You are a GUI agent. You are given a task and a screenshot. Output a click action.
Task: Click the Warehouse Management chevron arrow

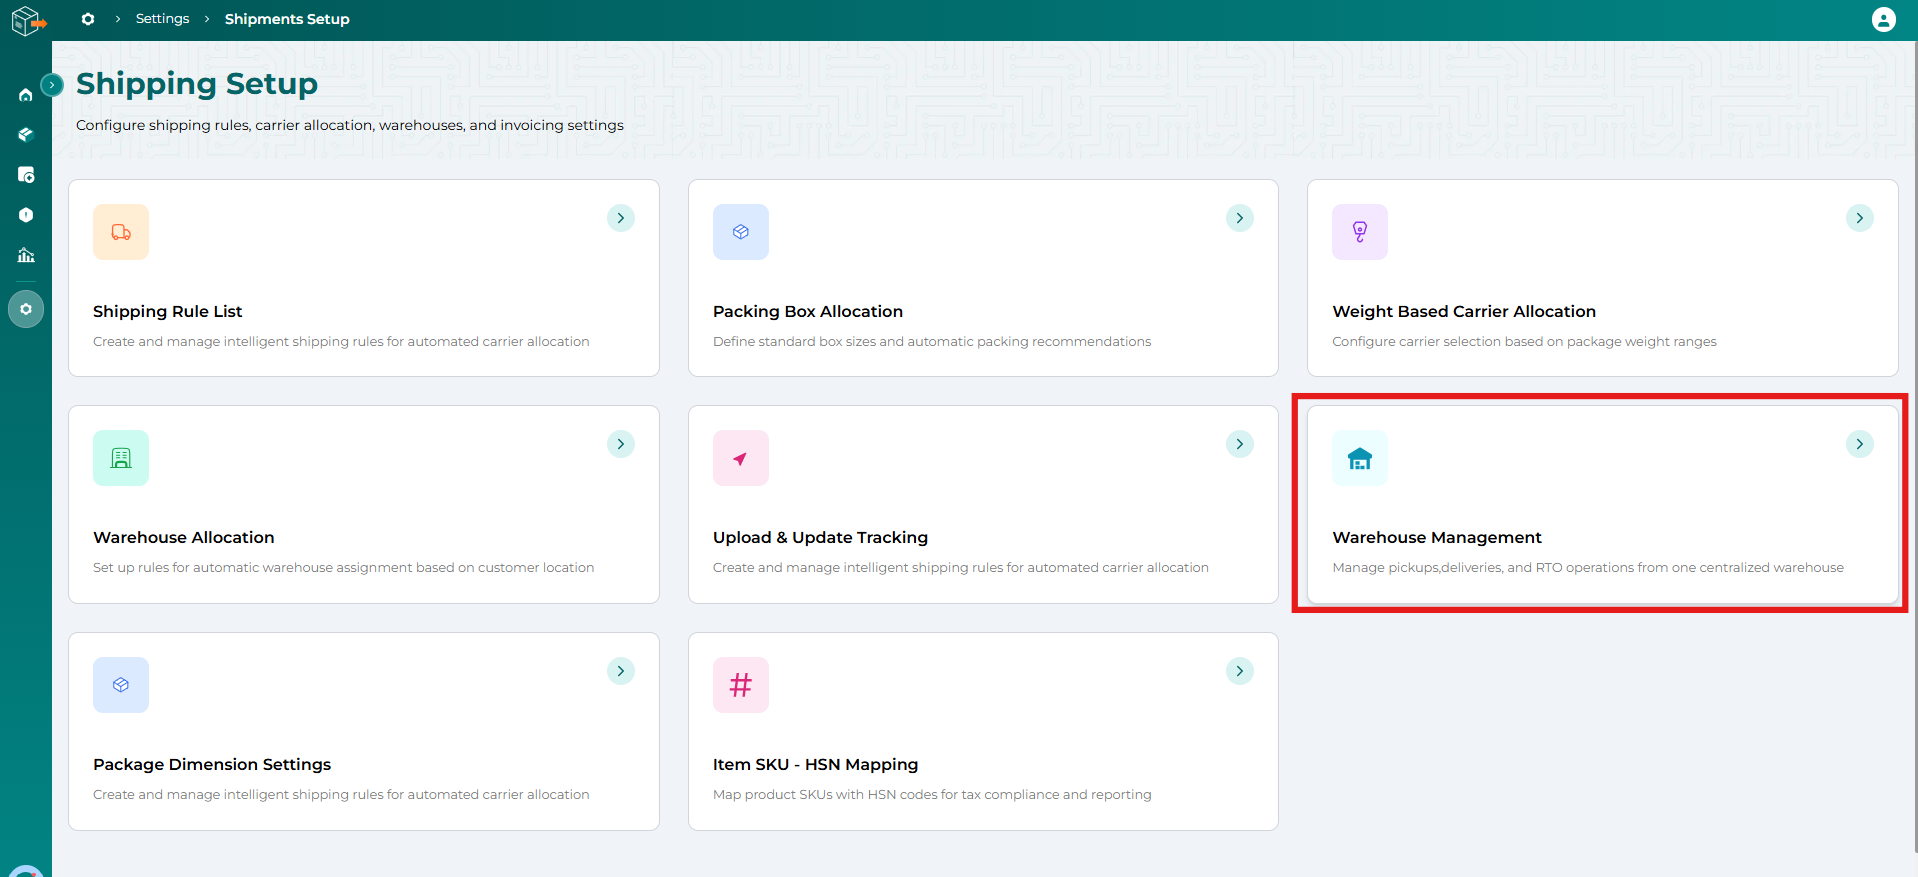click(x=1859, y=444)
